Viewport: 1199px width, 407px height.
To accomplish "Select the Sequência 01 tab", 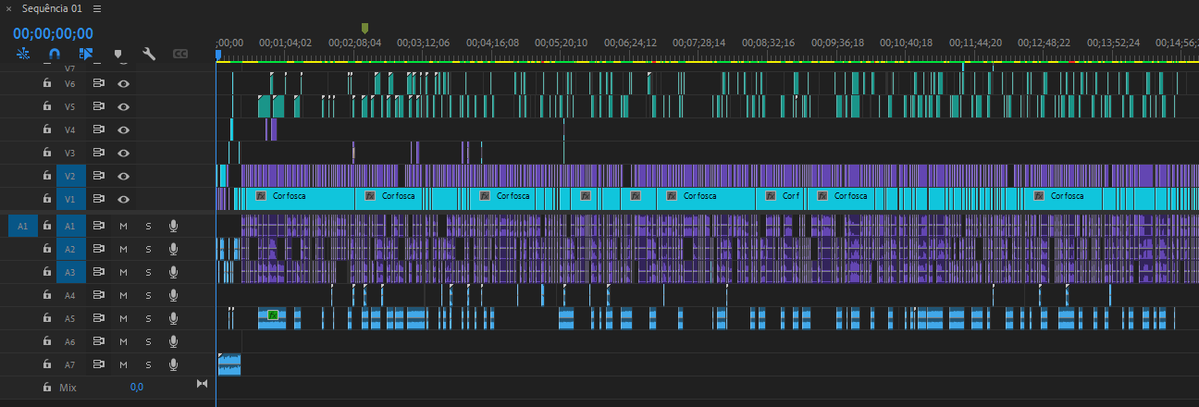I will point(52,8).
